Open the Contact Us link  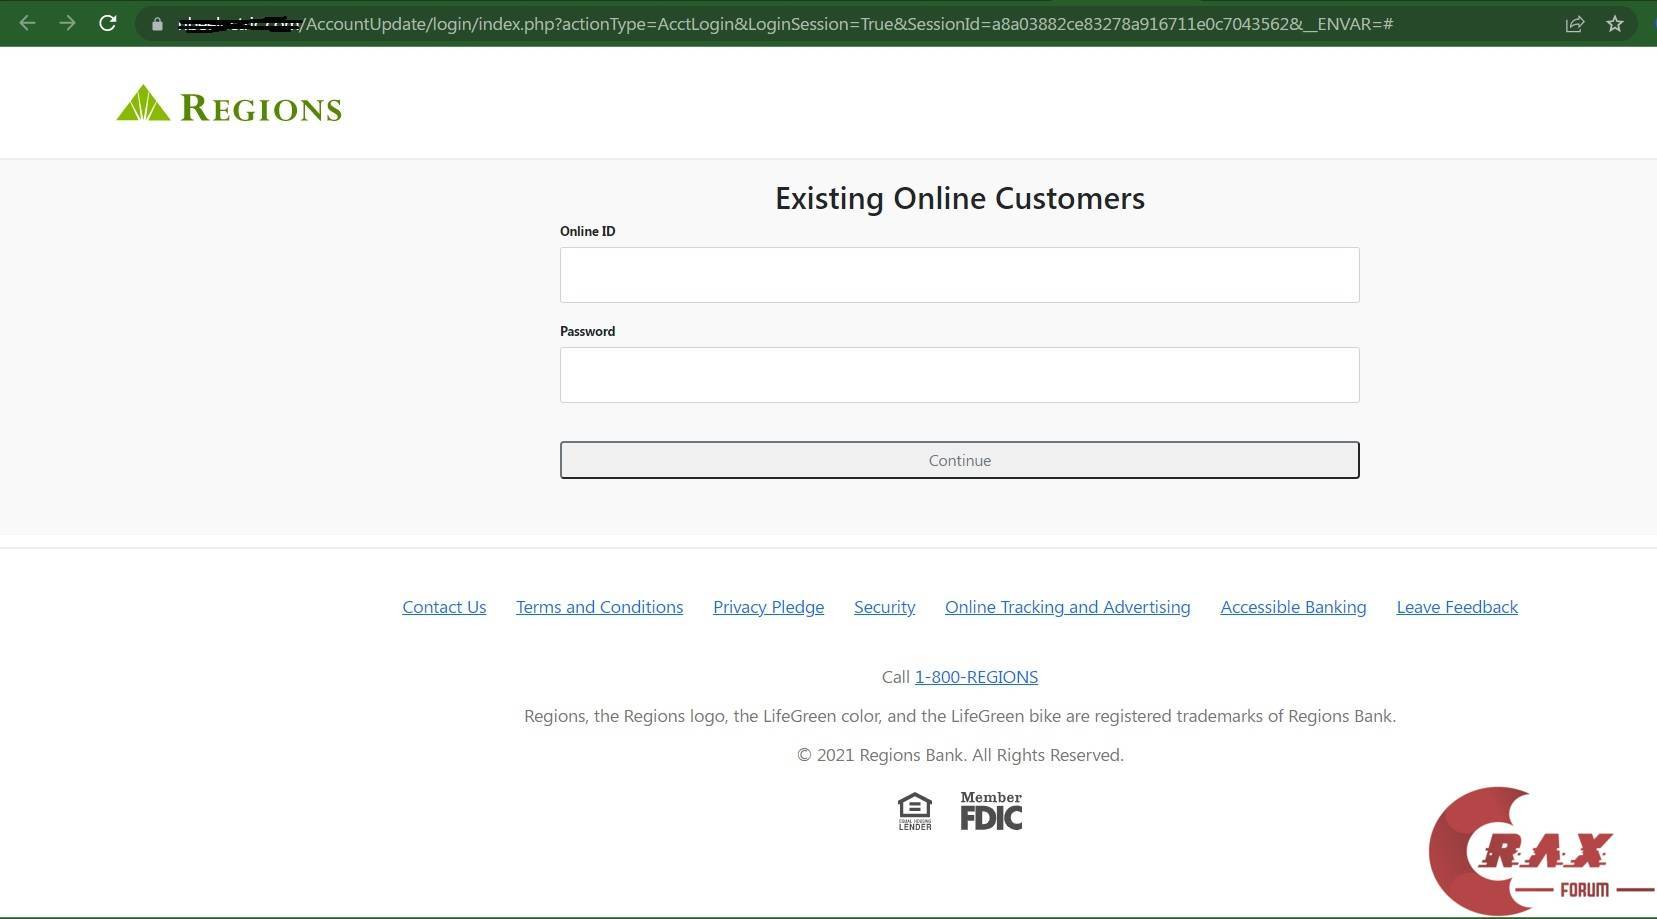(x=444, y=607)
